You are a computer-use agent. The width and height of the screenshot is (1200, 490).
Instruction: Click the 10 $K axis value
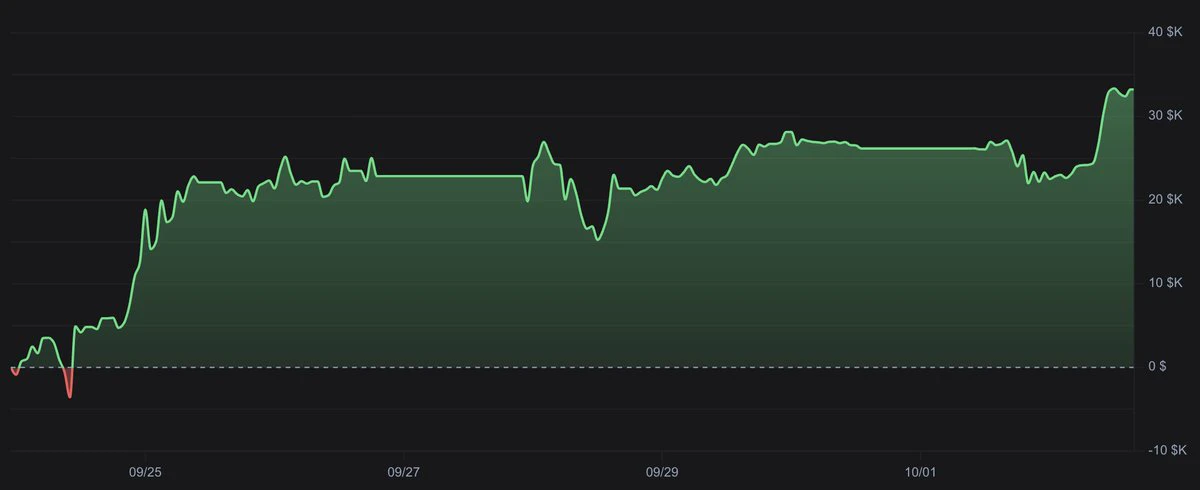[1163, 283]
